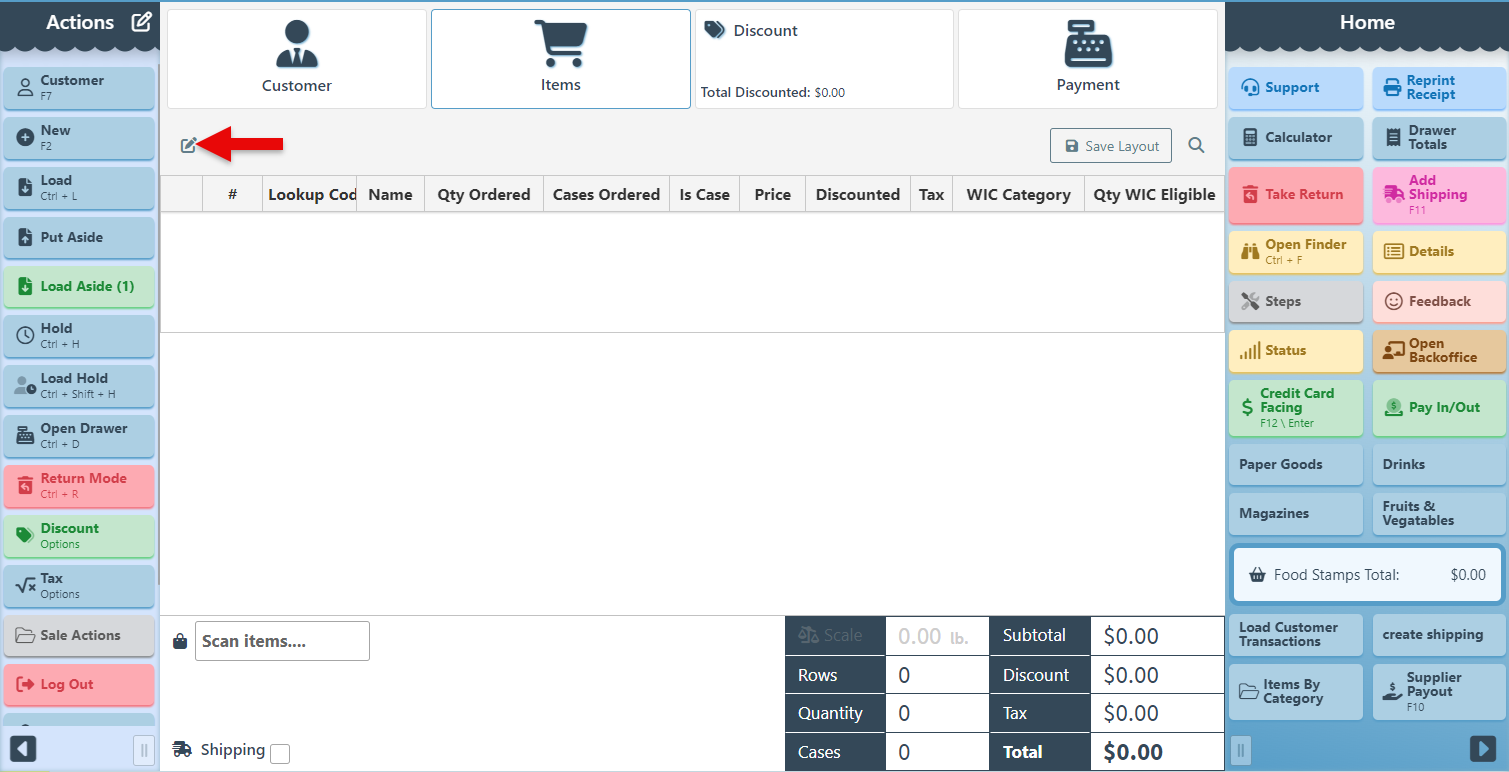Image resolution: width=1509 pixels, height=772 pixels.
Task: Click the search magnifier icon beside Save Layout
Action: click(x=1196, y=146)
